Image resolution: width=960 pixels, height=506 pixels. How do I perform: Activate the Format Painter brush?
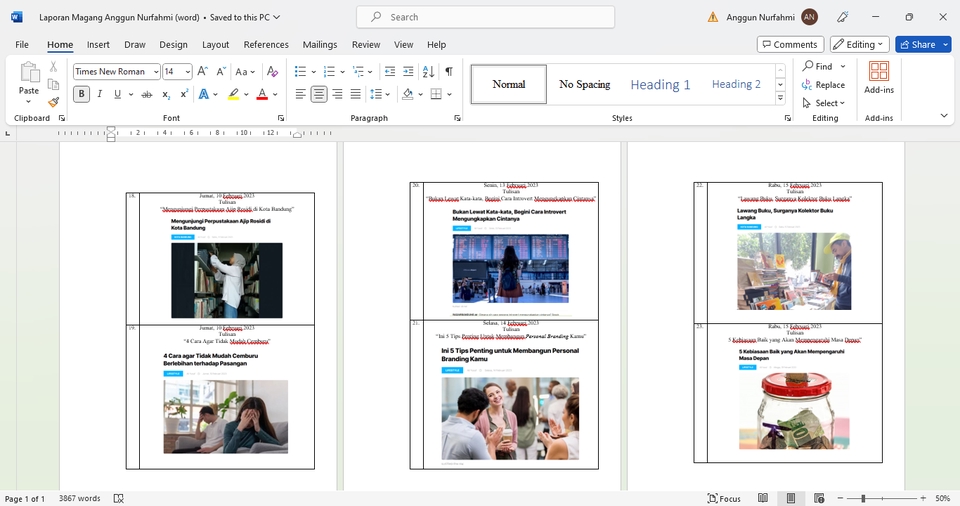pyautogui.click(x=53, y=102)
